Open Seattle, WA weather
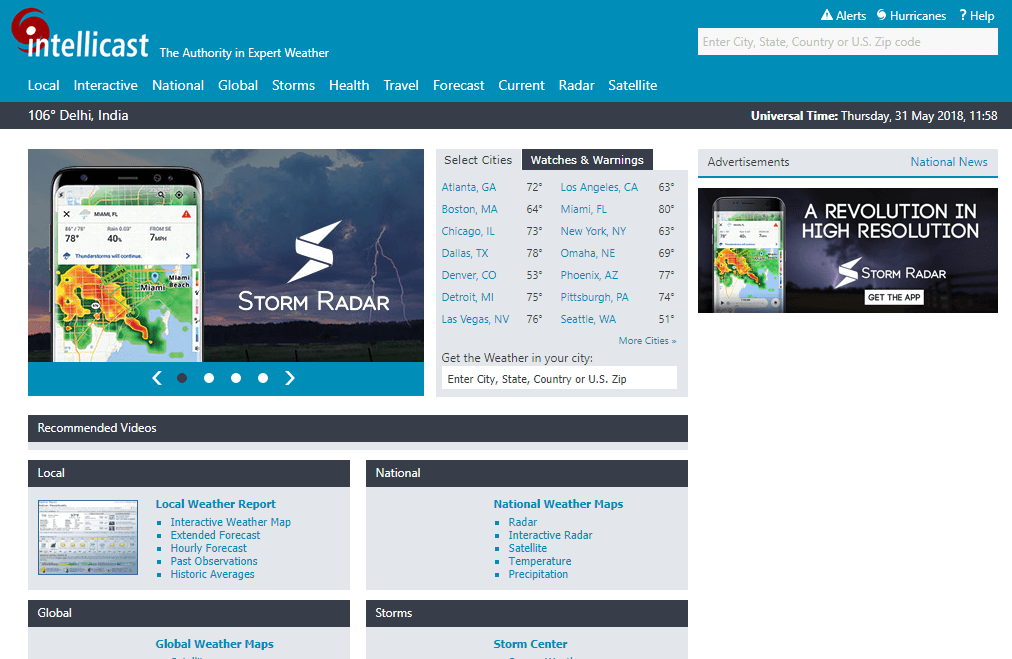Screen dimensions: 1012x659 [x=588, y=319]
